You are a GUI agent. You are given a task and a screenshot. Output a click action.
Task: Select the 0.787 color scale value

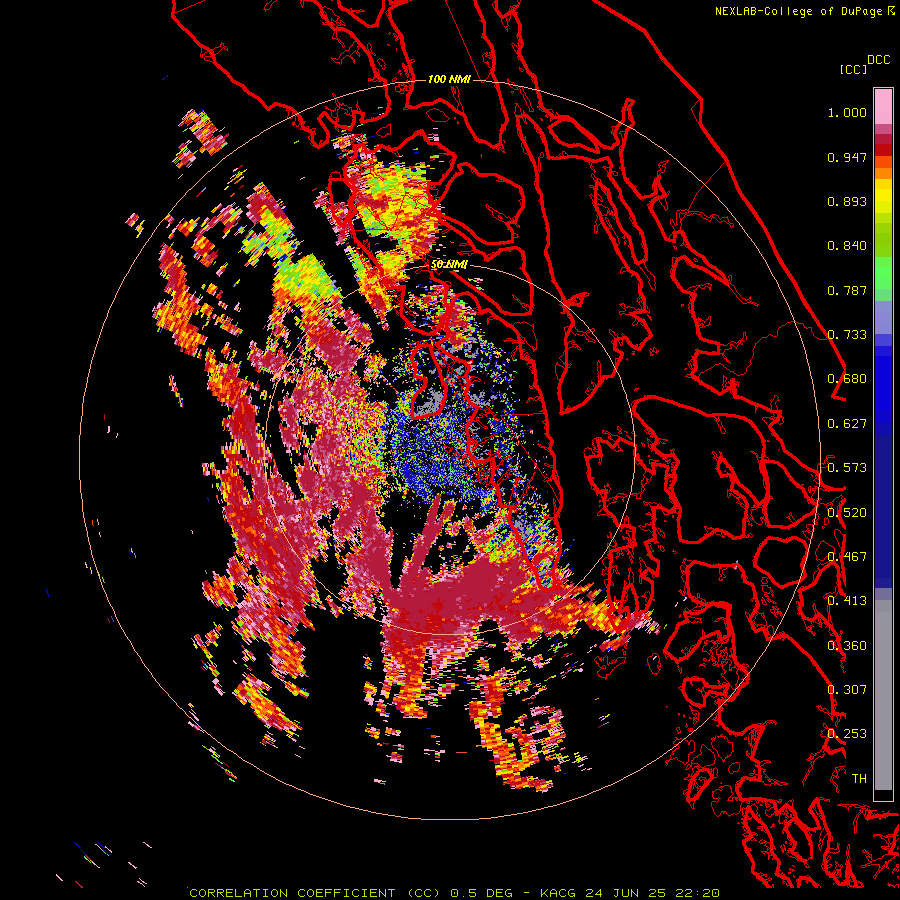click(847, 290)
